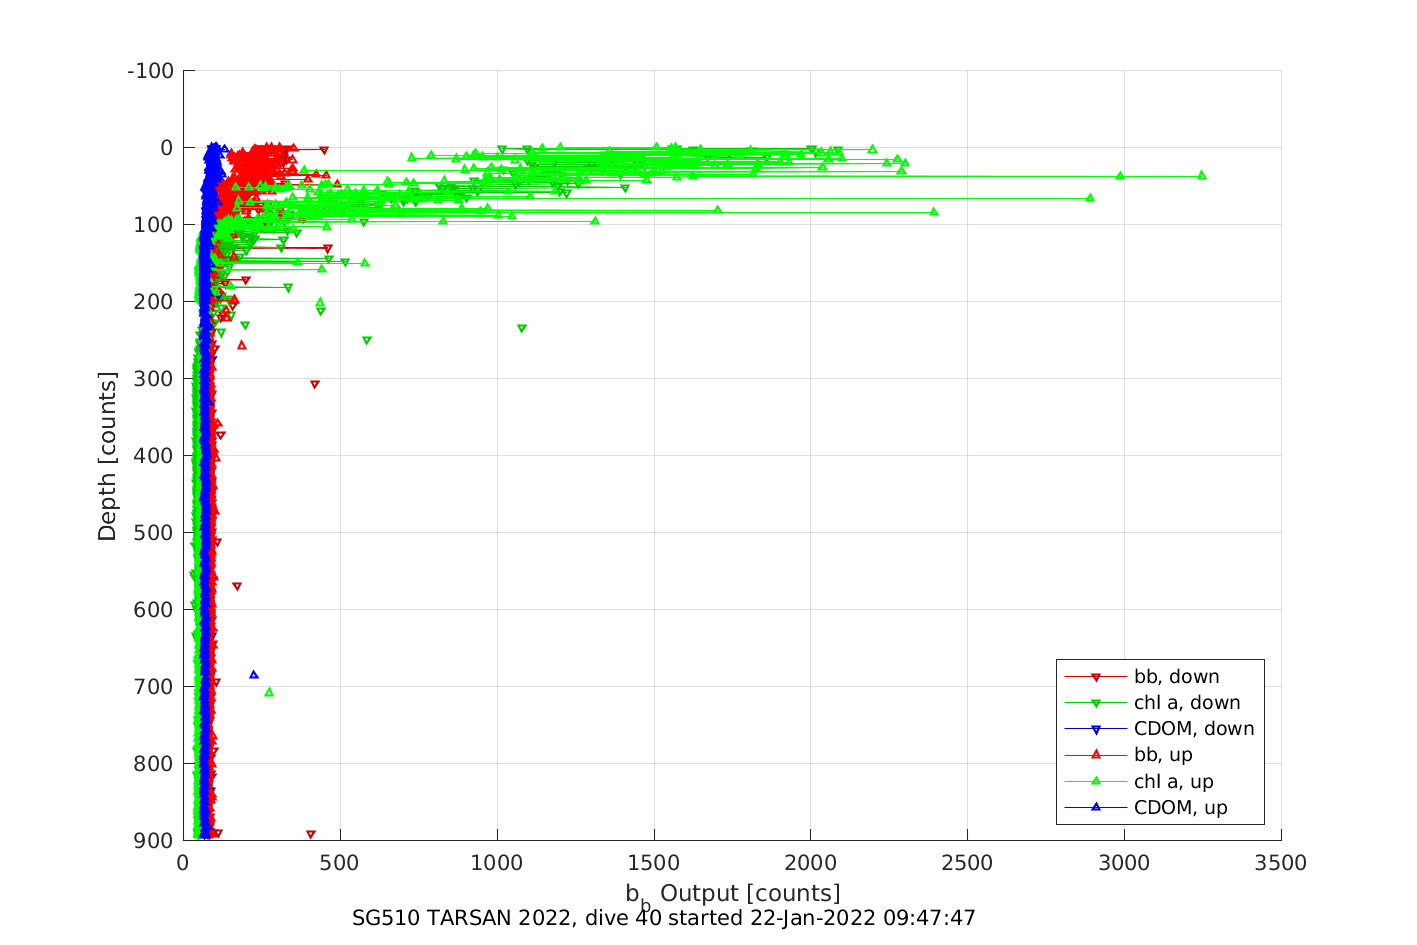Click the green marker near 1080 counts, depth 235
Viewport: 1417px width, 945px height.
pos(521,328)
